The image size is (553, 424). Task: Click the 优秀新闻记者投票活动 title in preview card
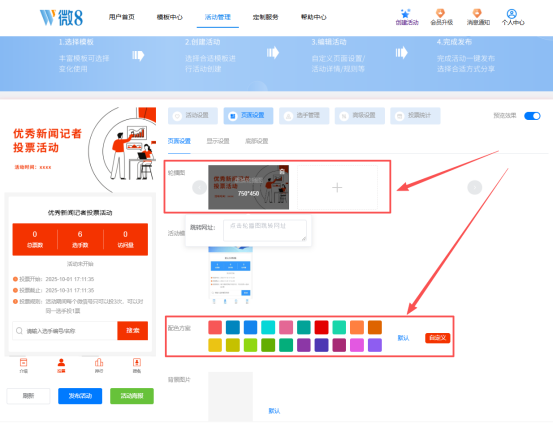[x=80, y=213]
